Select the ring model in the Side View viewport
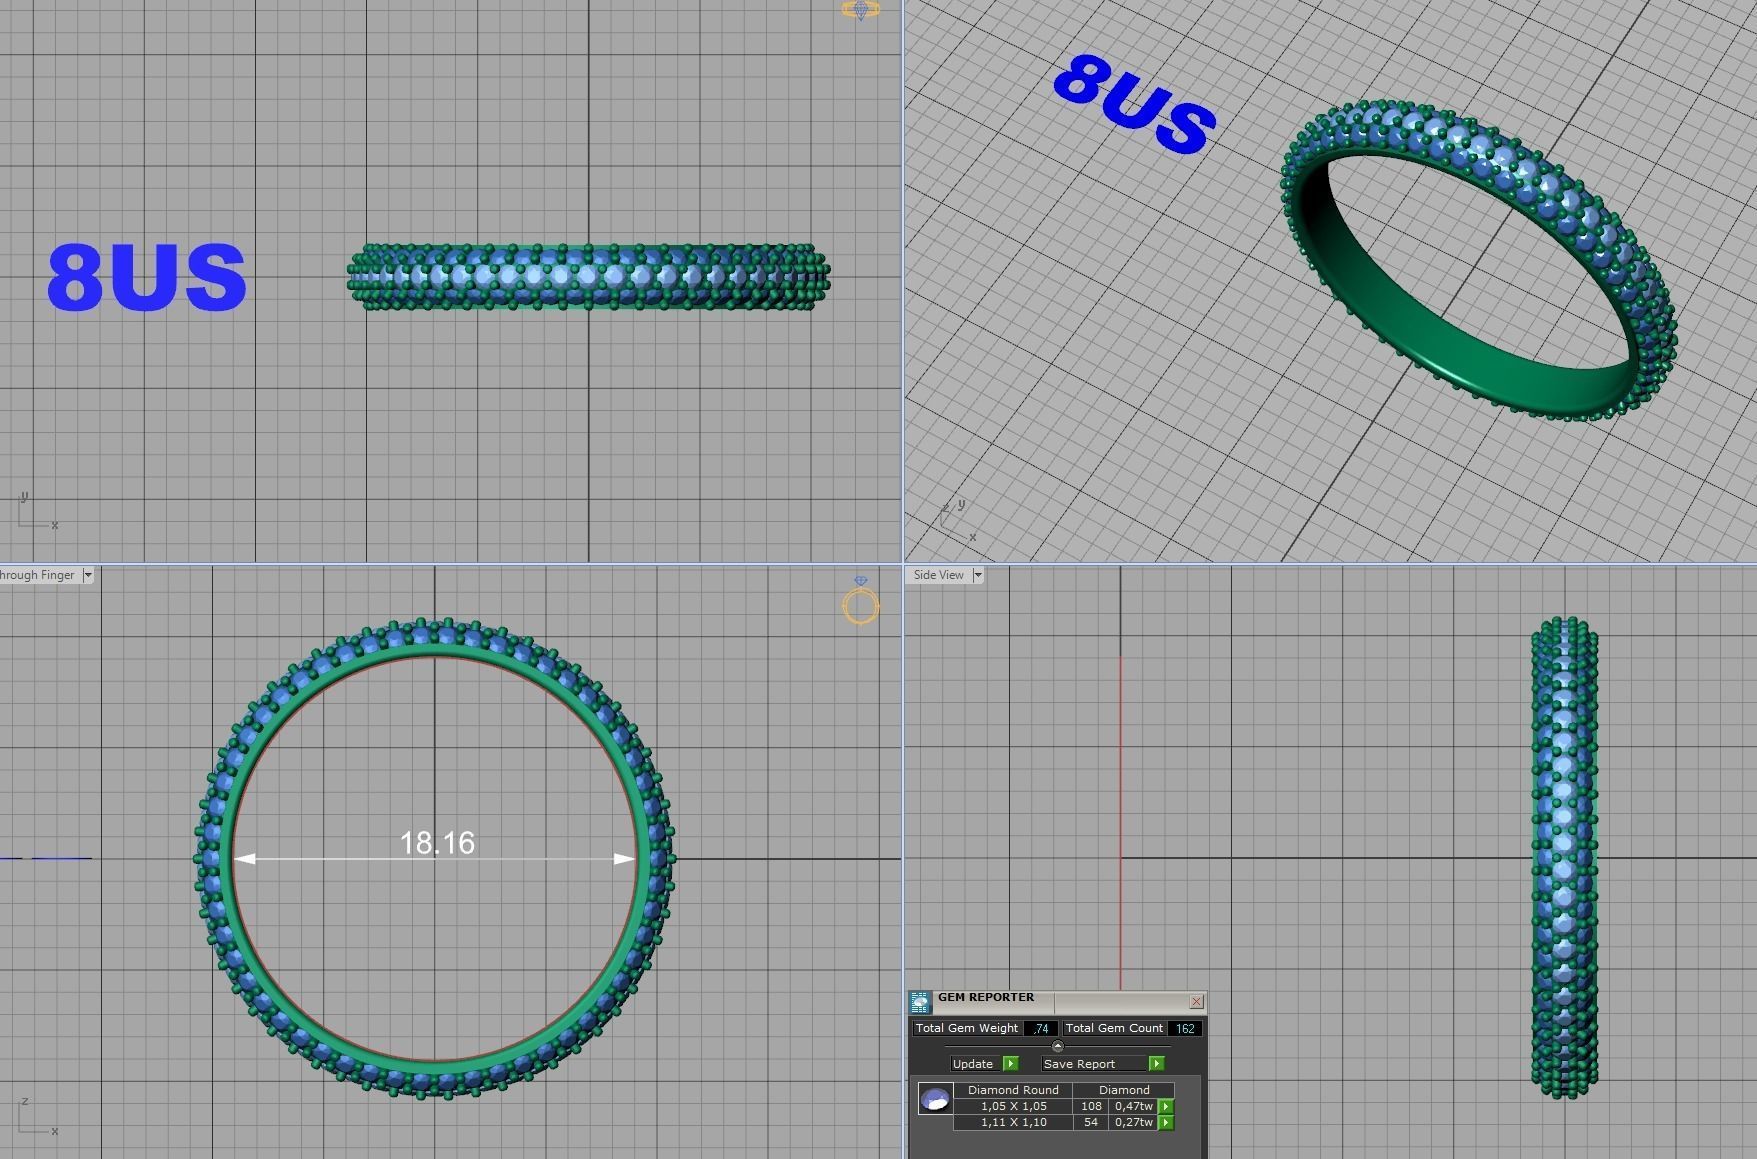 1564,858
